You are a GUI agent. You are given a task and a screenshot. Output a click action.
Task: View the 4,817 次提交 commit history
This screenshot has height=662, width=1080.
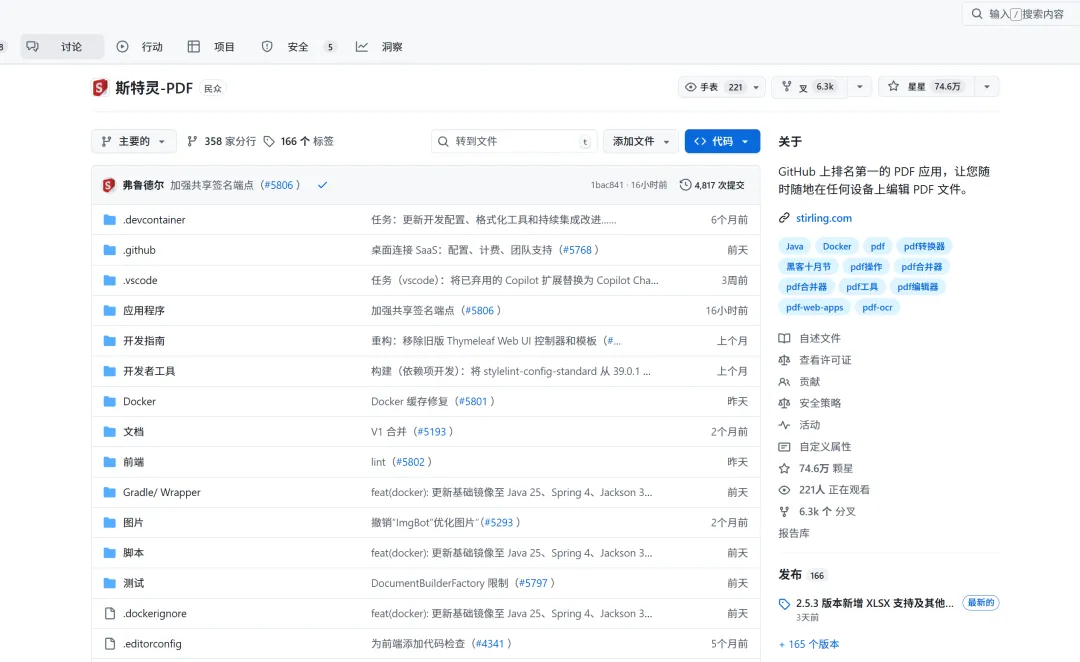coord(712,185)
